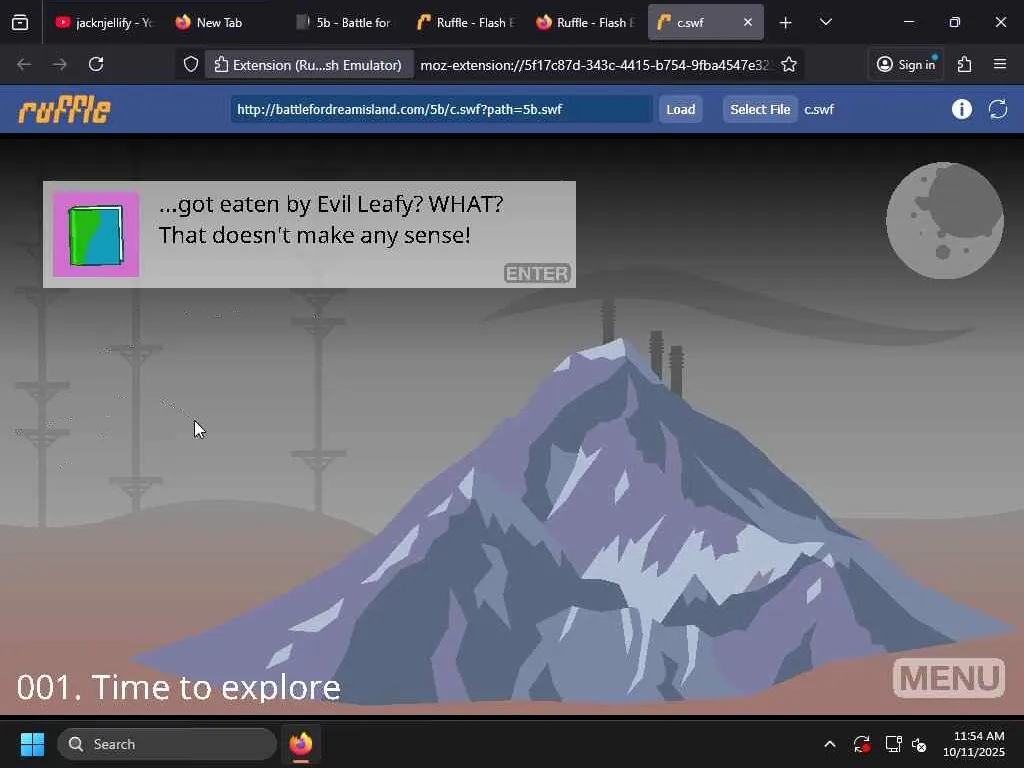The image size is (1024, 768).
Task: Open the Firefox application menu
Action: click(1000, 64)
